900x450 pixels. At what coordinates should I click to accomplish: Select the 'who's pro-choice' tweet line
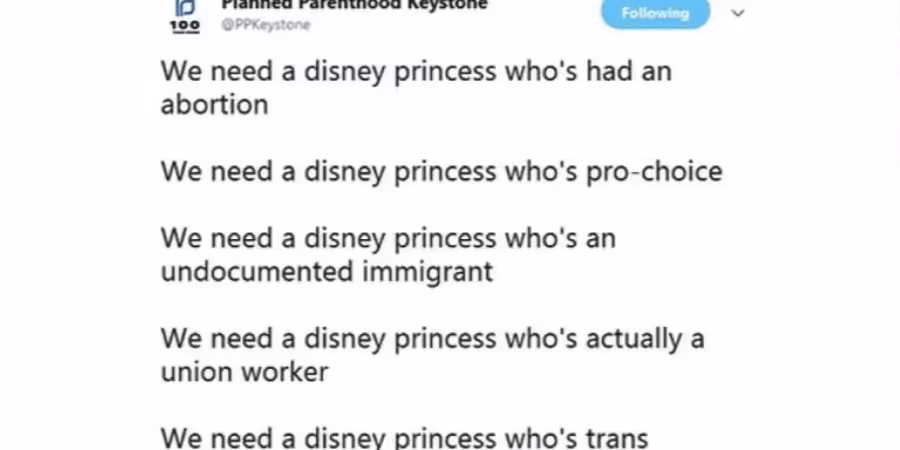tap(441, 172)
